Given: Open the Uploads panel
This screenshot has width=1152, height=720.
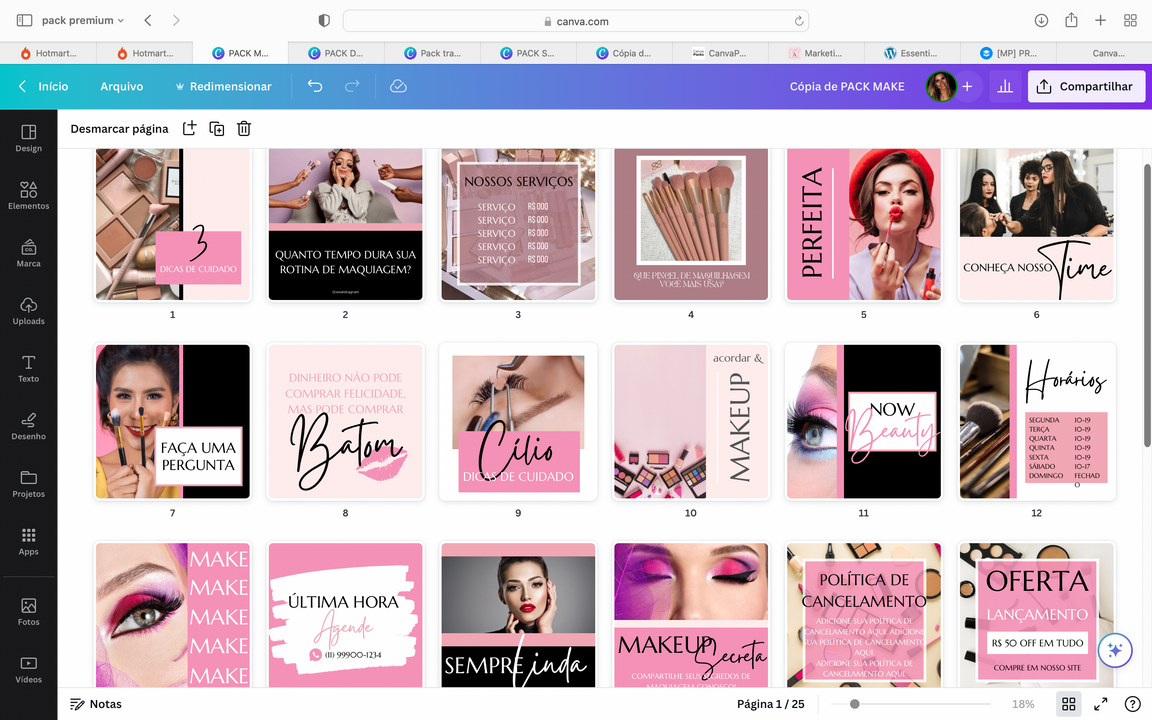Looking at the screenshot, I should click(28, 310).
